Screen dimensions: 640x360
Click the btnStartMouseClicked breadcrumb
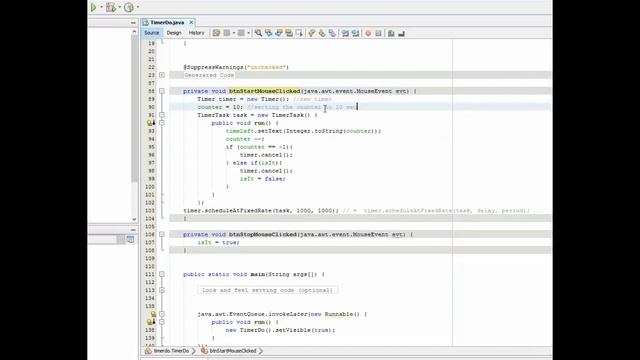[x=229, y=351]
